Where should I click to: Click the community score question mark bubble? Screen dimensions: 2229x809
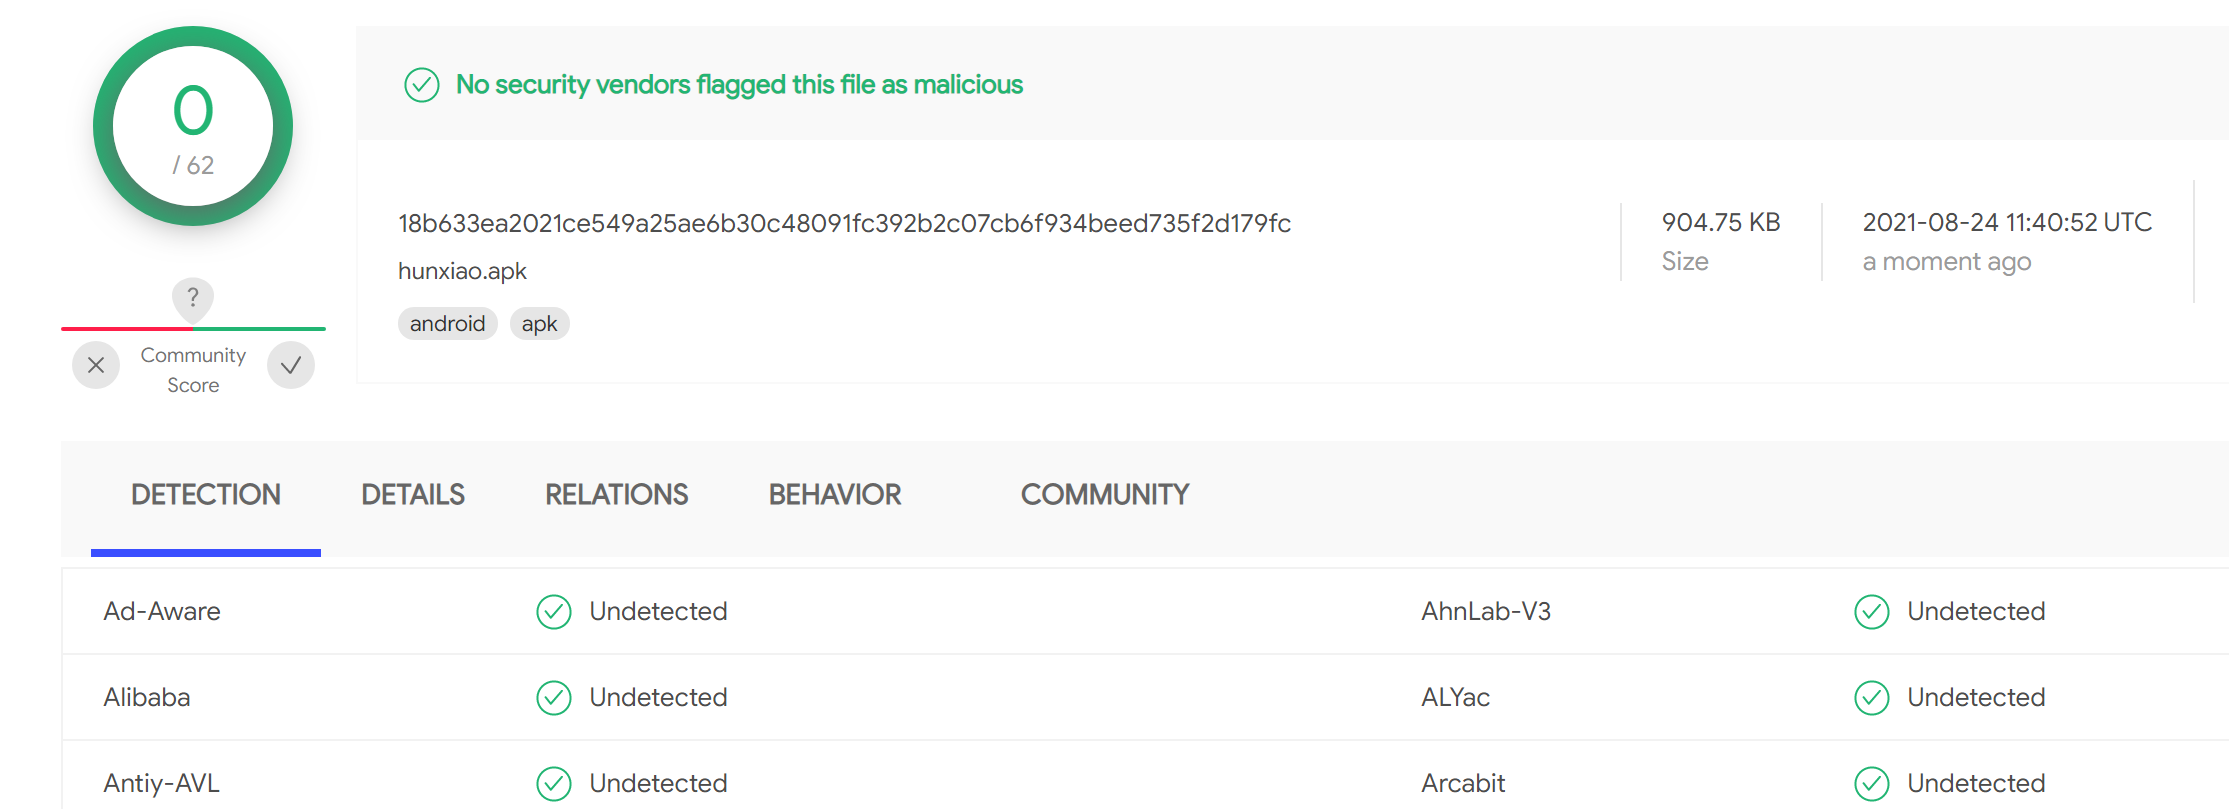(193, 299)
